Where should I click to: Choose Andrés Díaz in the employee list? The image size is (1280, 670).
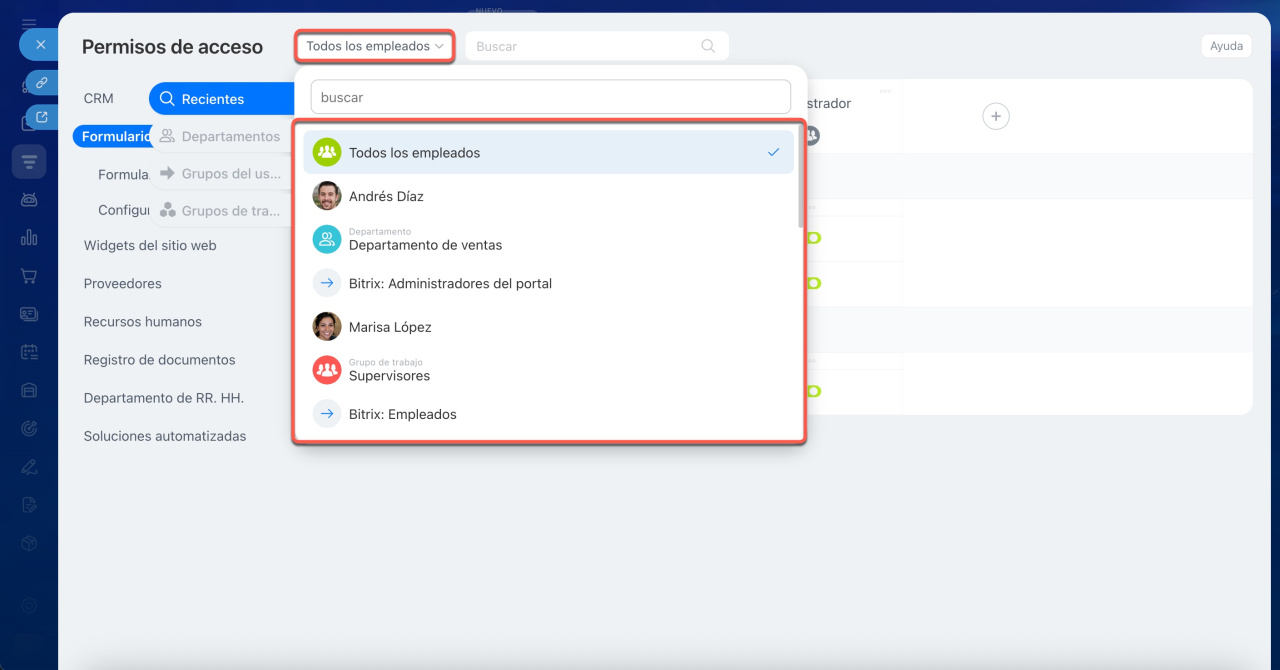(x=386, y=196)
